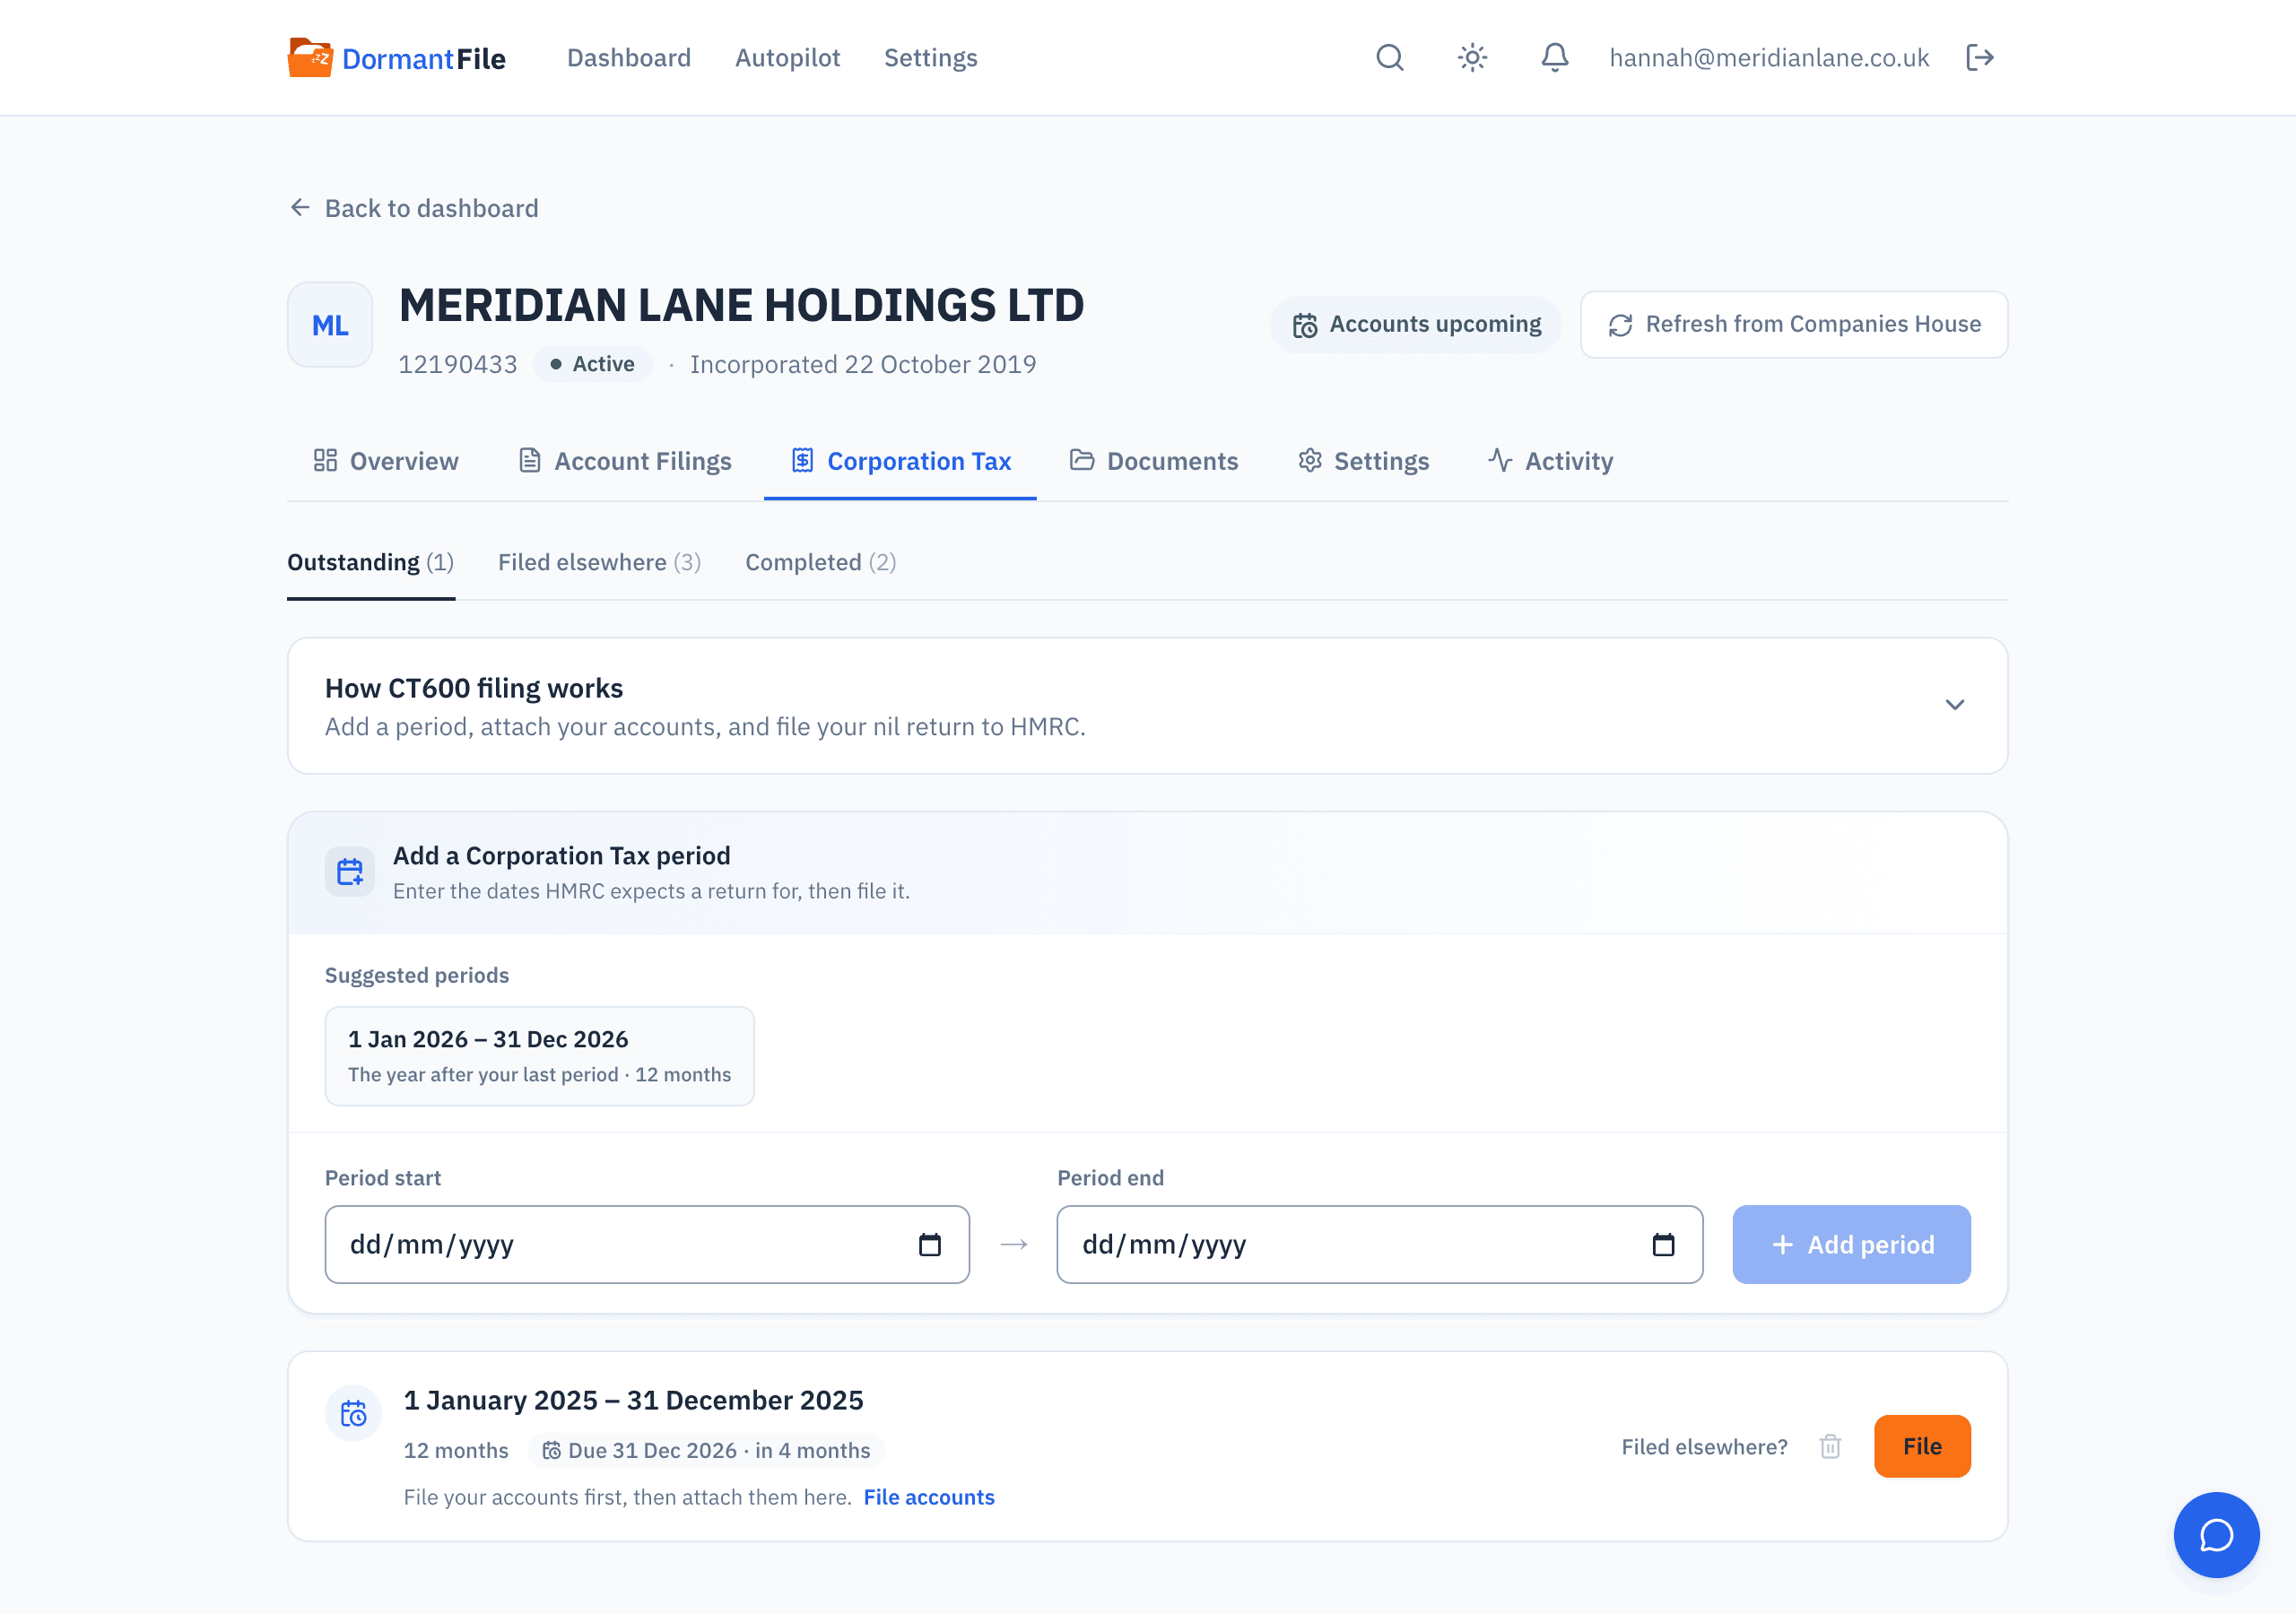Expand How CT600 filing works chevron
Viewport: 2296px width, 1614px height.
point(1955,705)
